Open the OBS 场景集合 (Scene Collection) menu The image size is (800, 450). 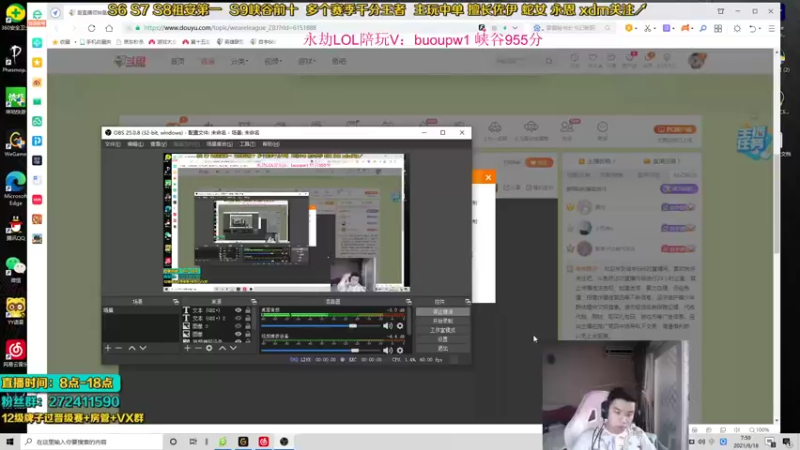[x=219, y=144]
